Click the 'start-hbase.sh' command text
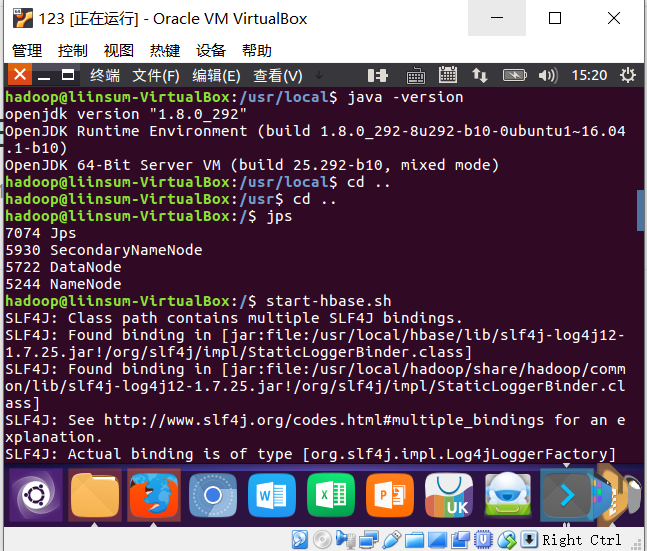Viewport: 647px width, 551px height. click(328, 301)
